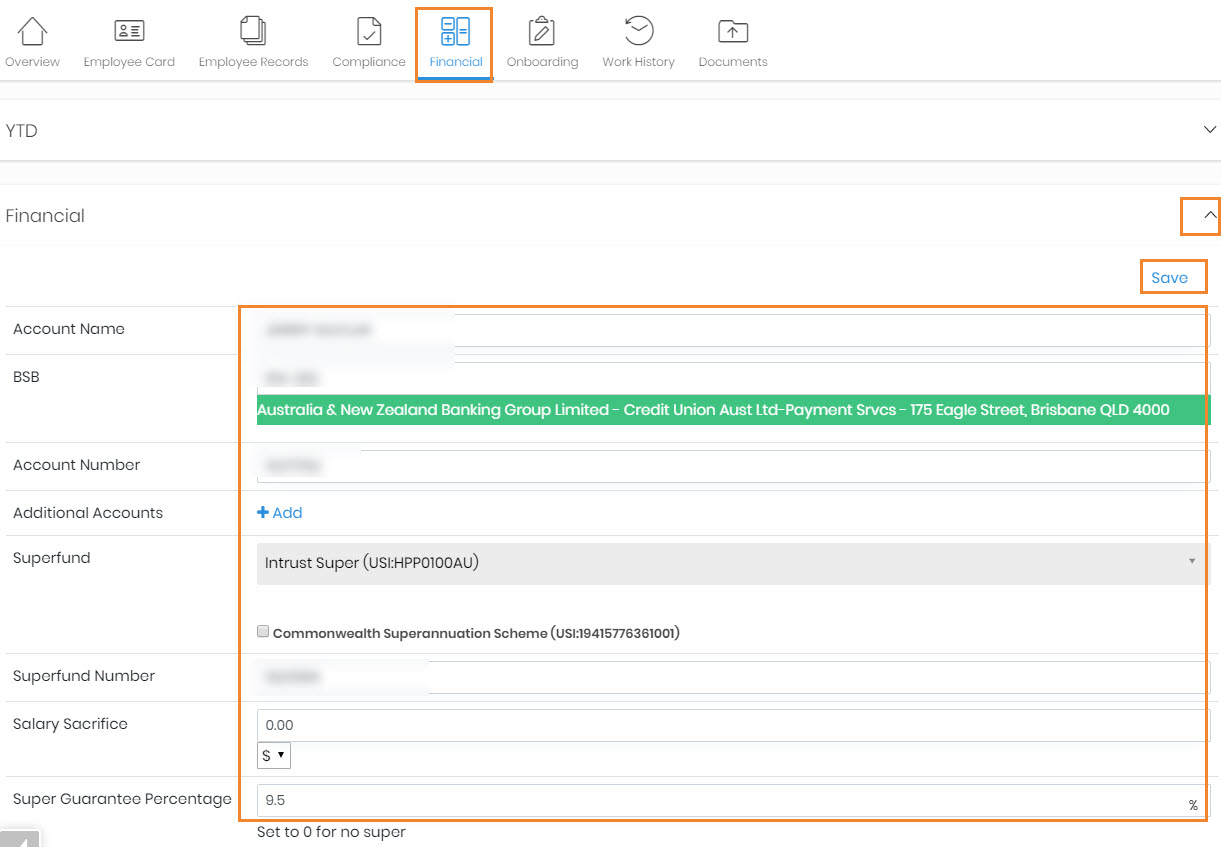Click the Salary Sacrifice amount field

click(x=730, y=725)
